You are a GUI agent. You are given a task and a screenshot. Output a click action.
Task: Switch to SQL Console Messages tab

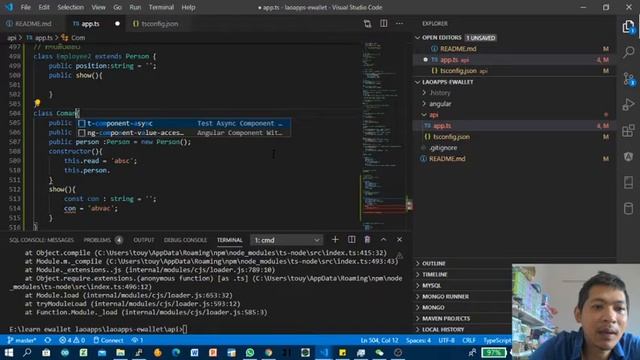coord(41,240)
